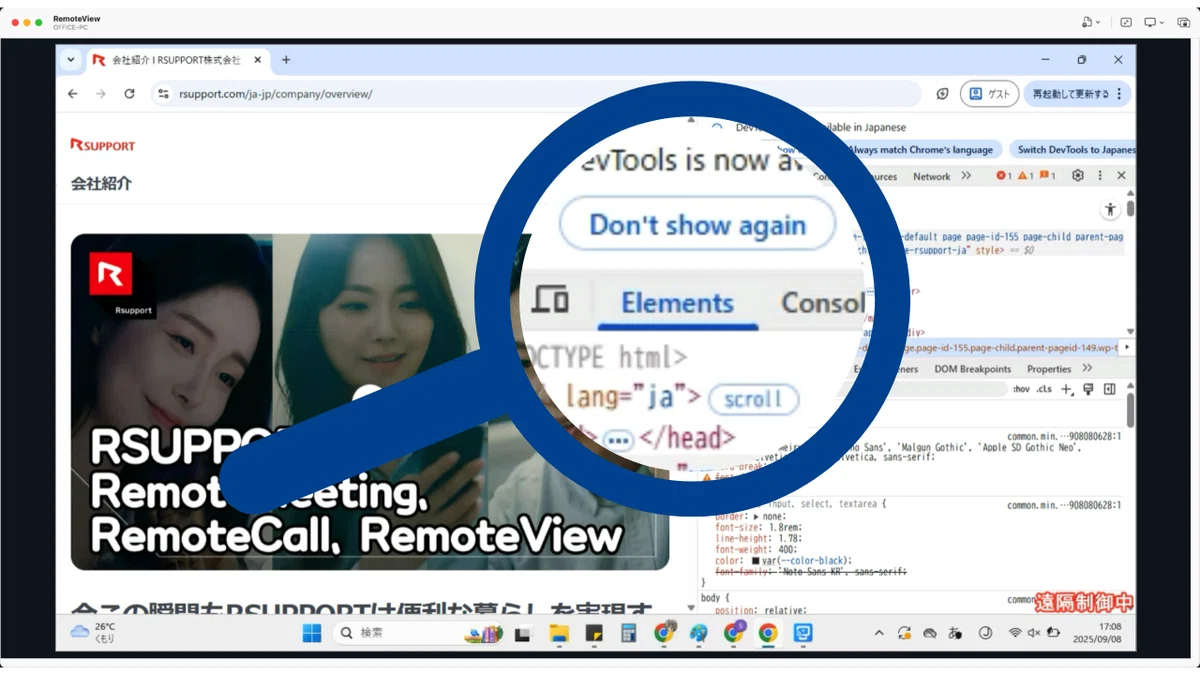Expand more DevTools panel tabs chevron
The image size is (1200, 675).
pos(966,176)
